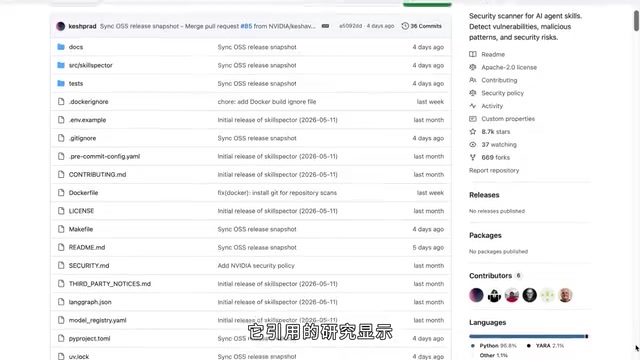
Task: Click the history clock icon near Commits
Action: pyautogui.click(x=405, y=26)
